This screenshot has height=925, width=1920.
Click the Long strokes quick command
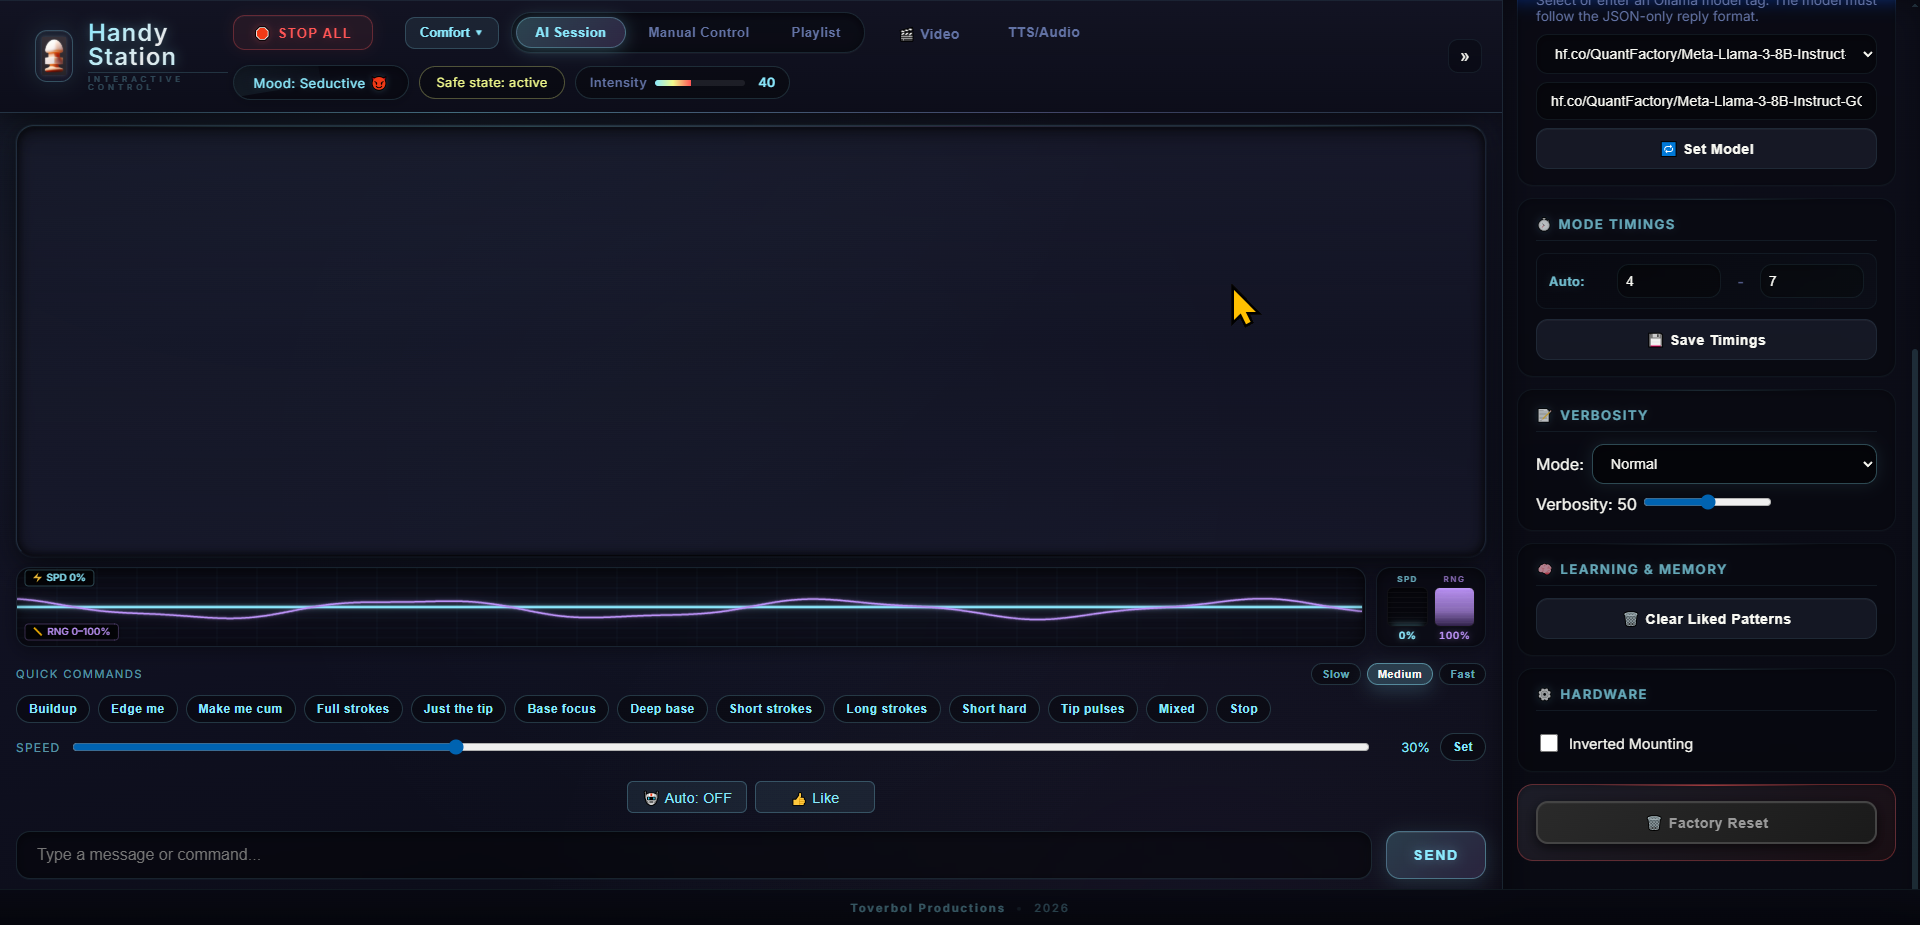(x=886, y=709)
